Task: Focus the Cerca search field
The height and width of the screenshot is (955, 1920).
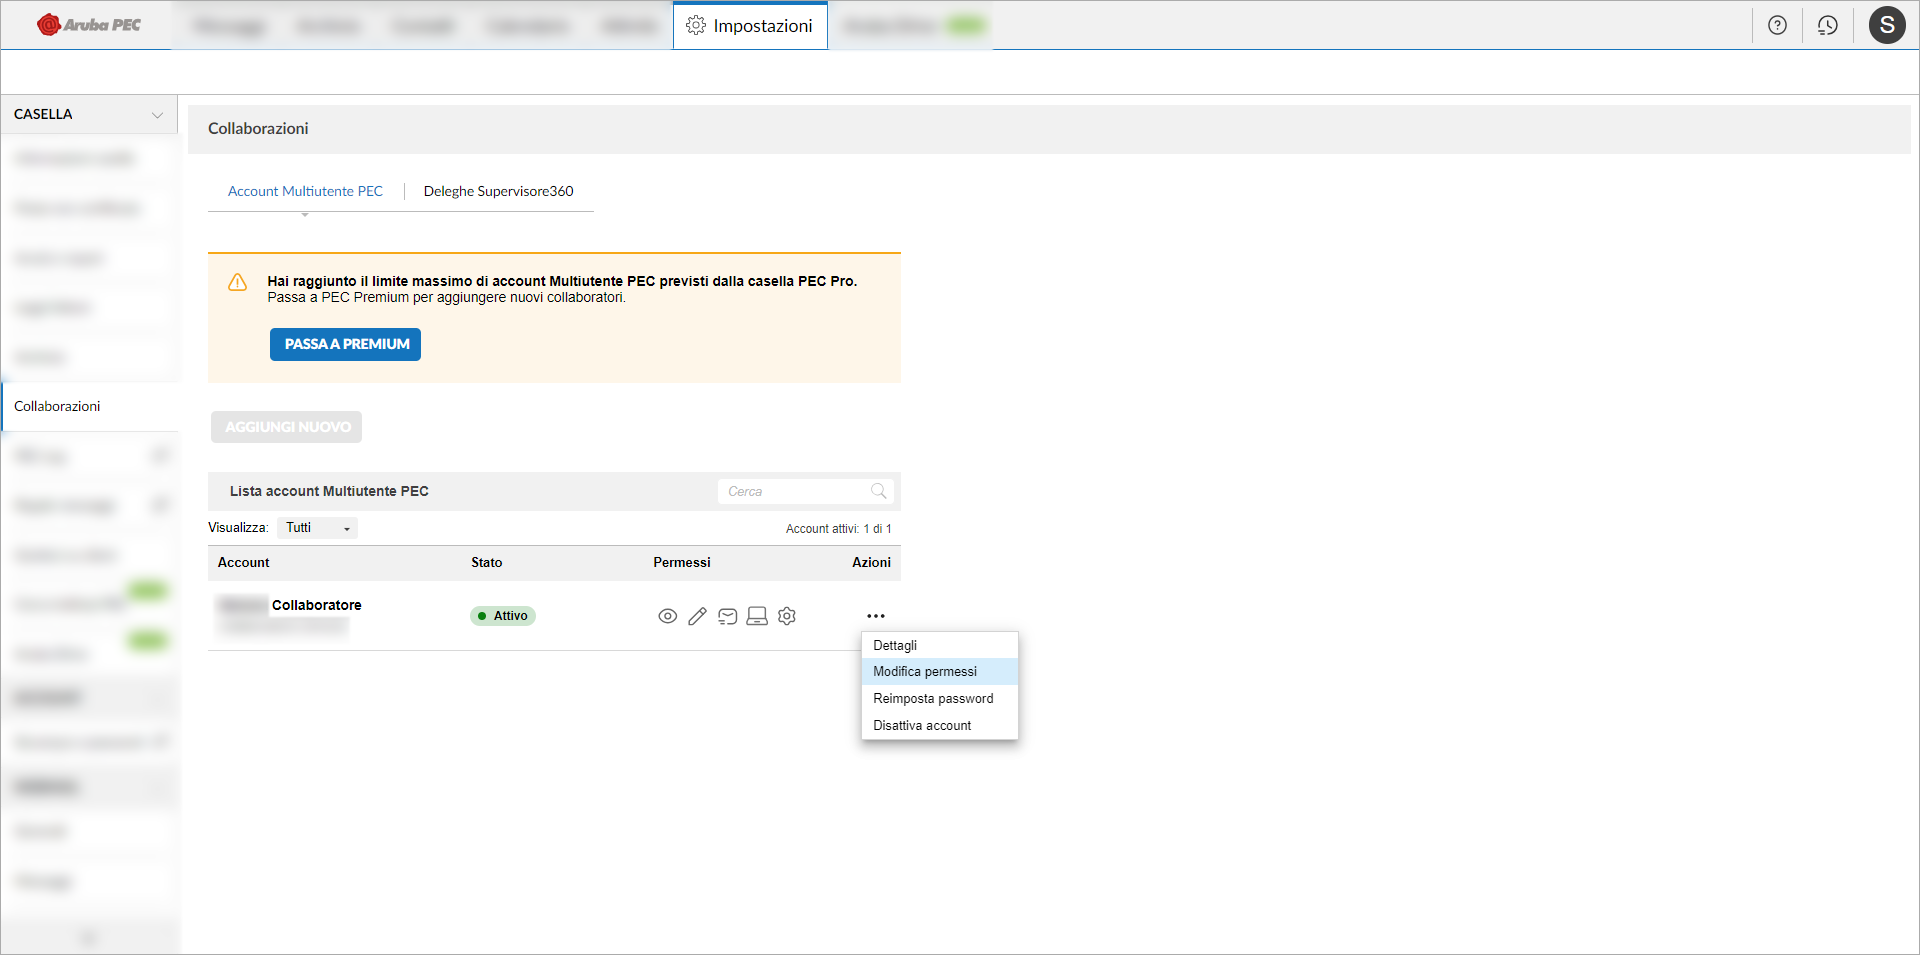Action: 805,491
